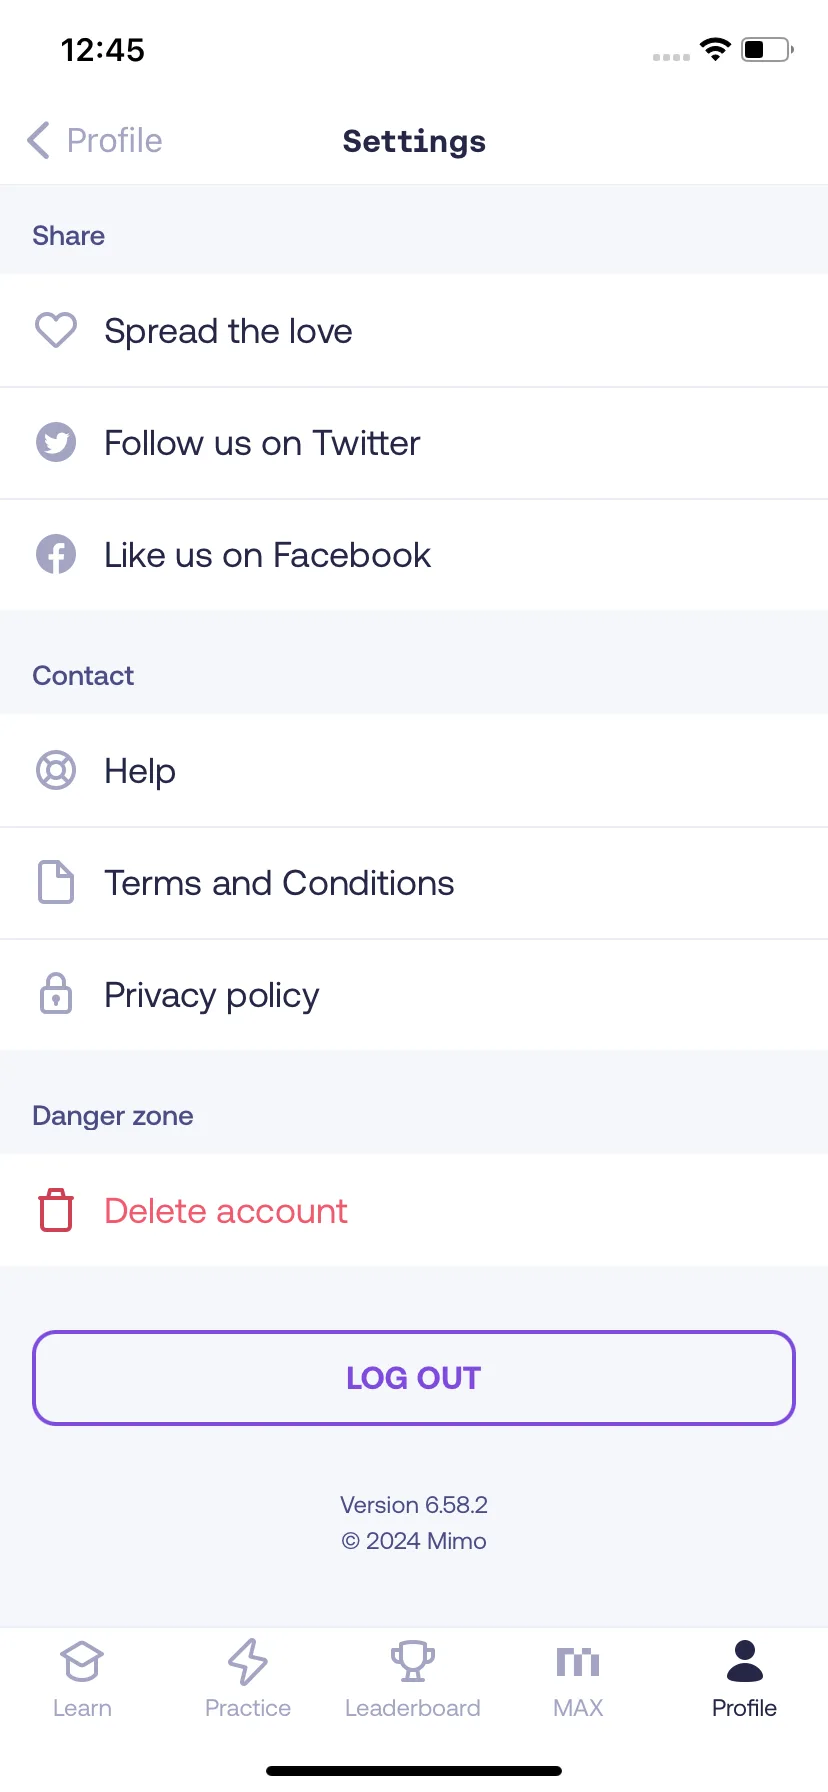Switch to the Practice tab
The height and width of the screenshot is (1792, 828).
[x=248, y=1680]
